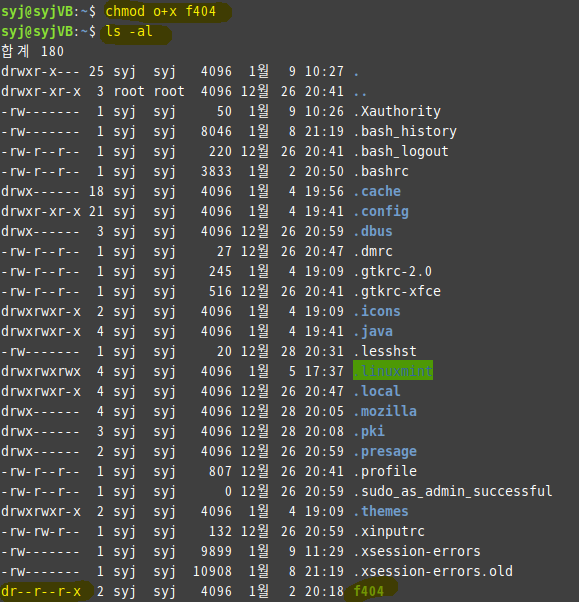The height and width of the screenshot is (602, 579).
Task: Select the .gtkrc-2.0 file name
Action: pyautogui.click(x=393, y=271)
